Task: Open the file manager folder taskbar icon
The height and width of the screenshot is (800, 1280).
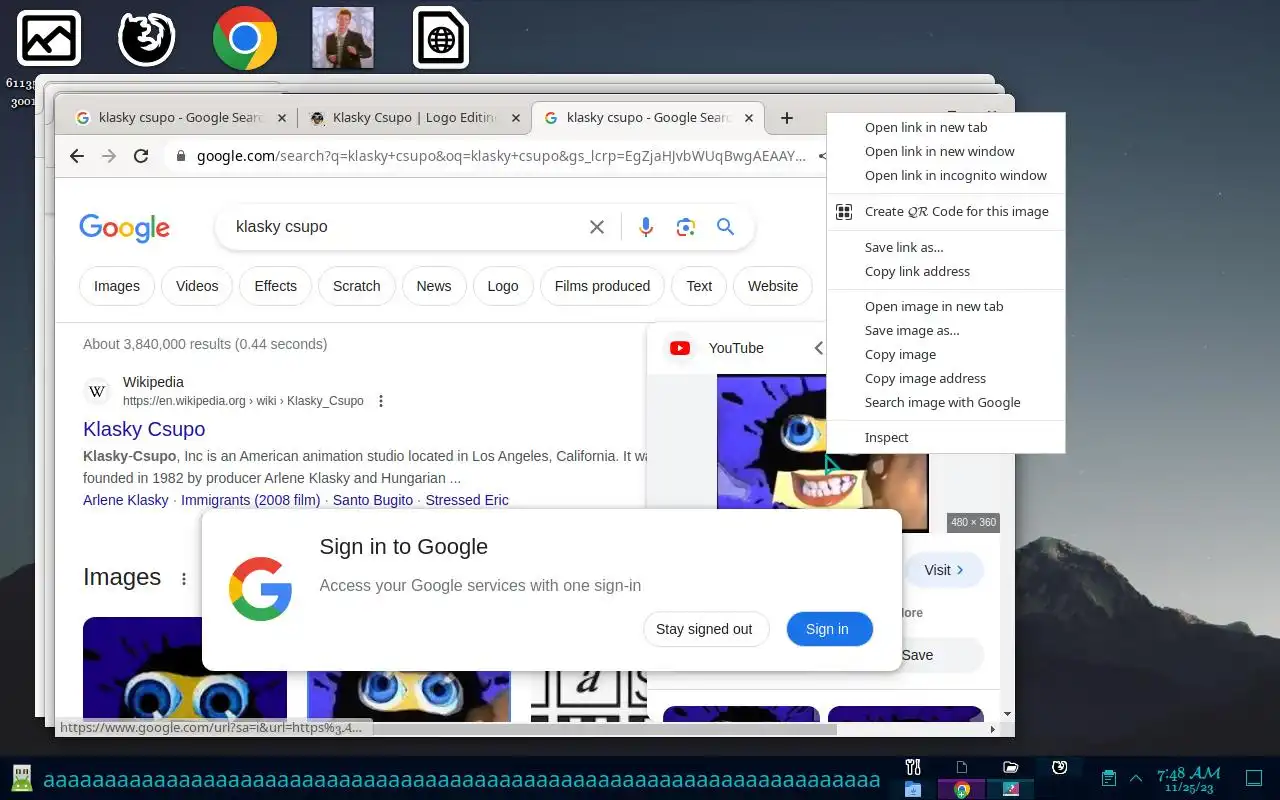Action: [x=1010, y=767]
